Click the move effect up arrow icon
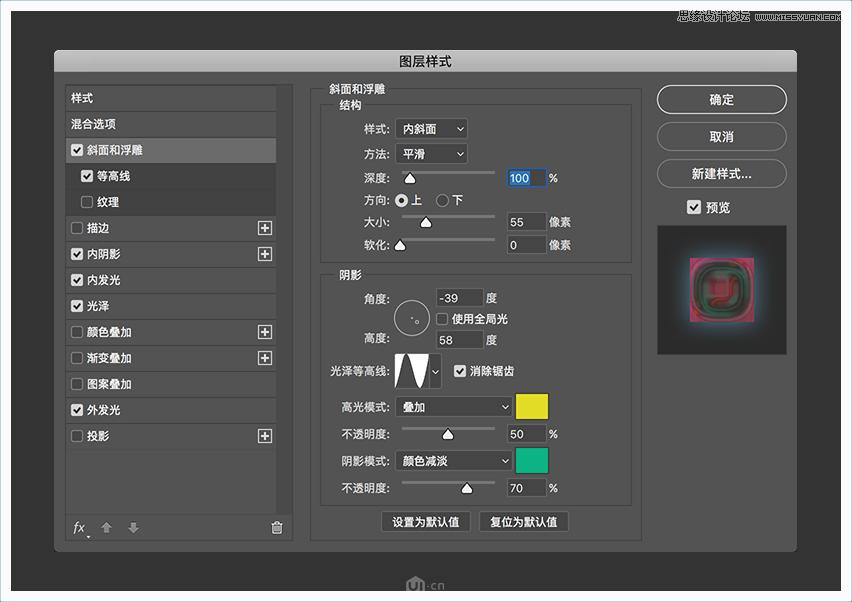 pyautogui.click(x=104, y=528)
